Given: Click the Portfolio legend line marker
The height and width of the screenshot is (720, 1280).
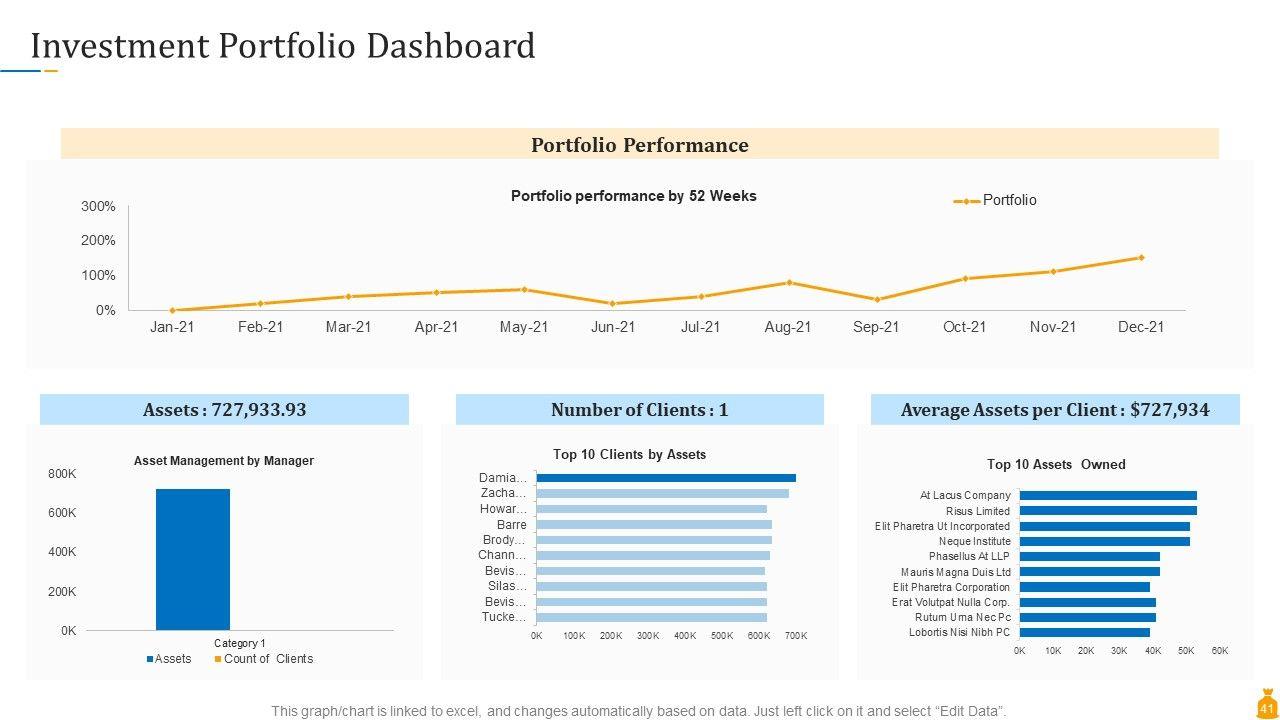Looking at the screenshot, I should click(966, 201).
